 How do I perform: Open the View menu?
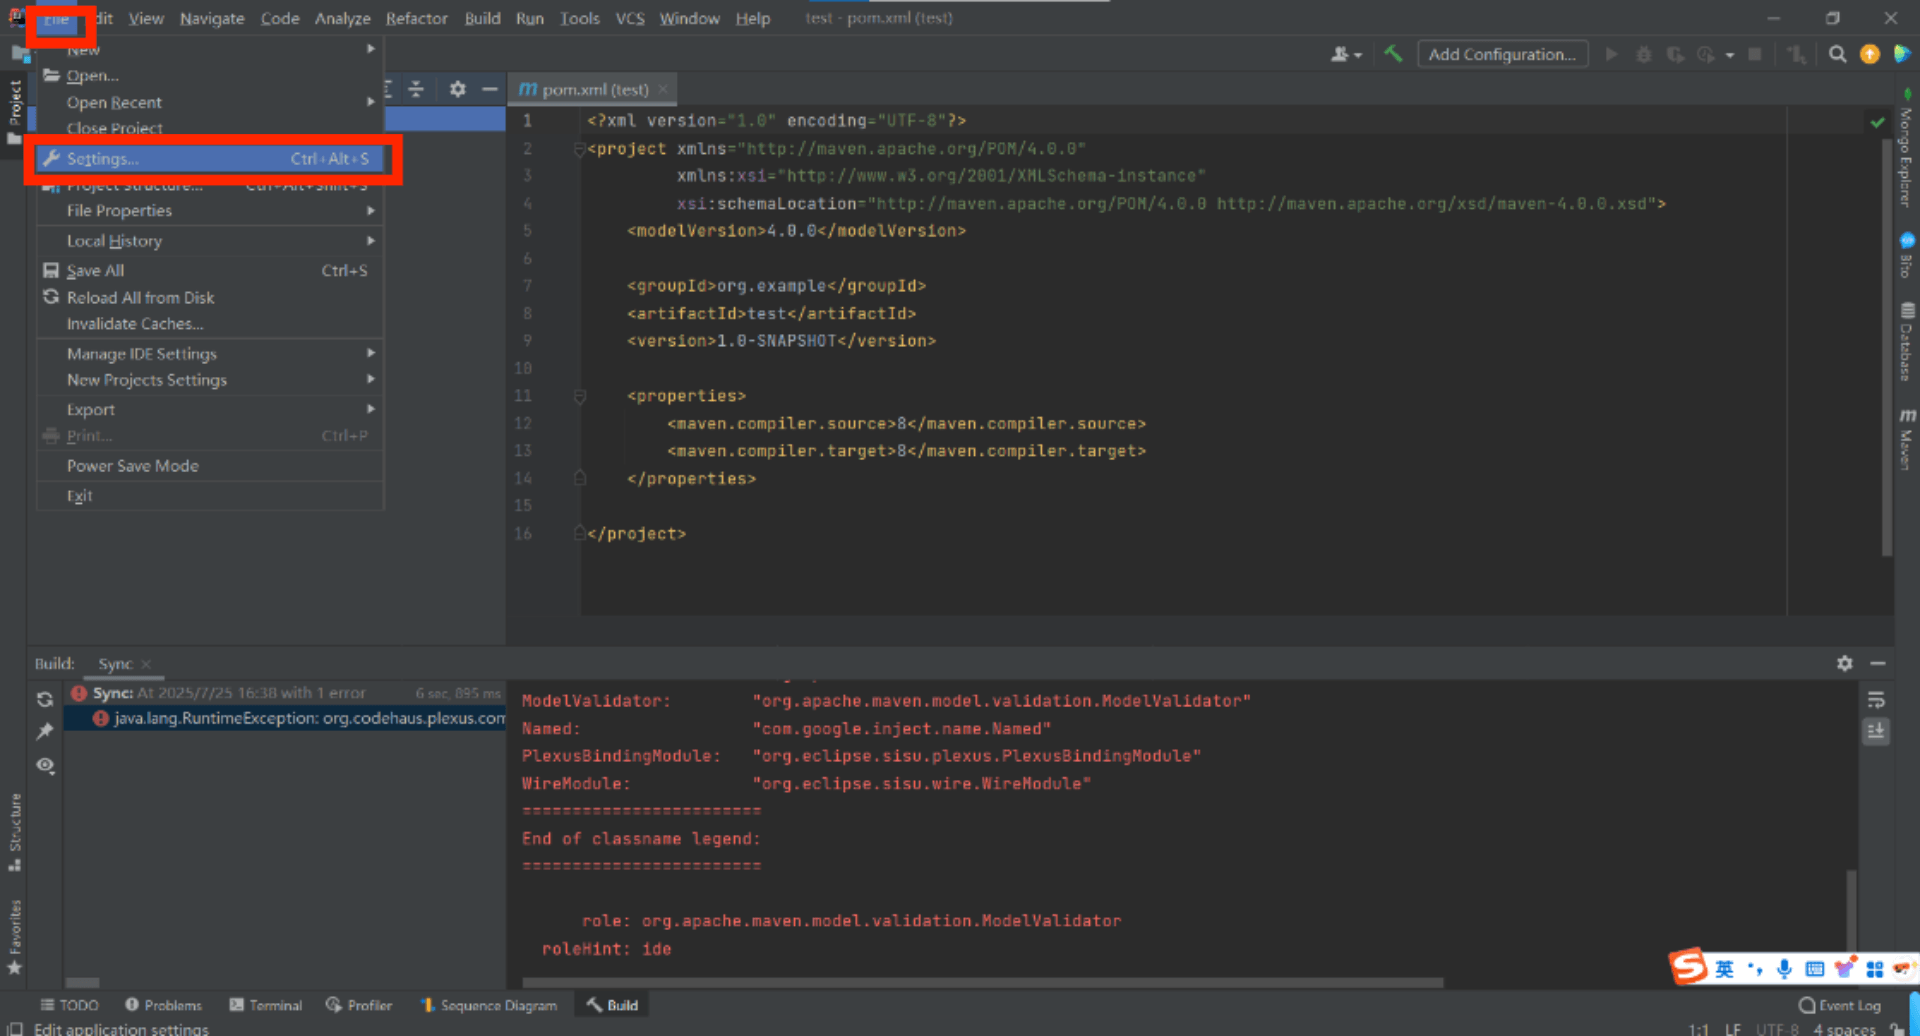tap(146, 18)
